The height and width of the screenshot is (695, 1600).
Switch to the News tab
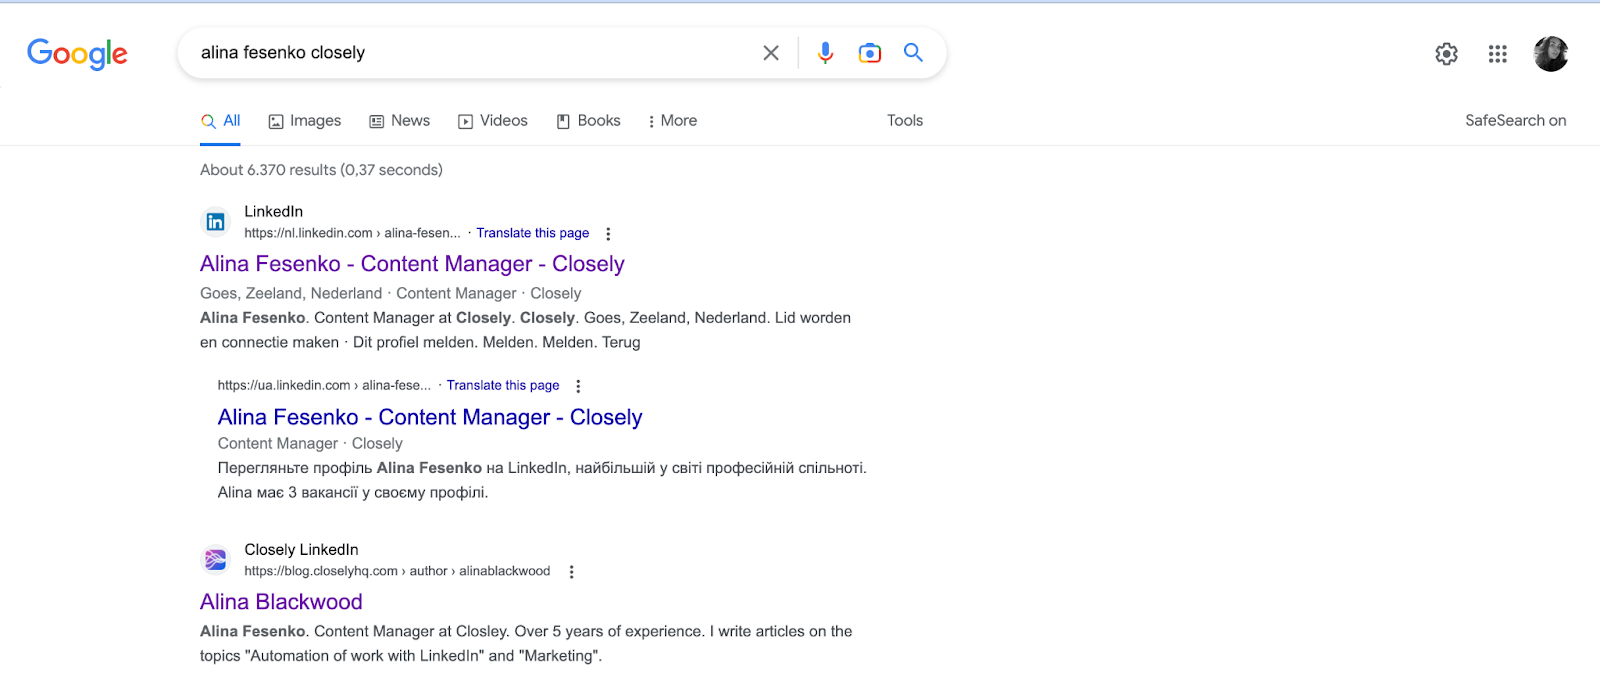click(x=400, y=121)
